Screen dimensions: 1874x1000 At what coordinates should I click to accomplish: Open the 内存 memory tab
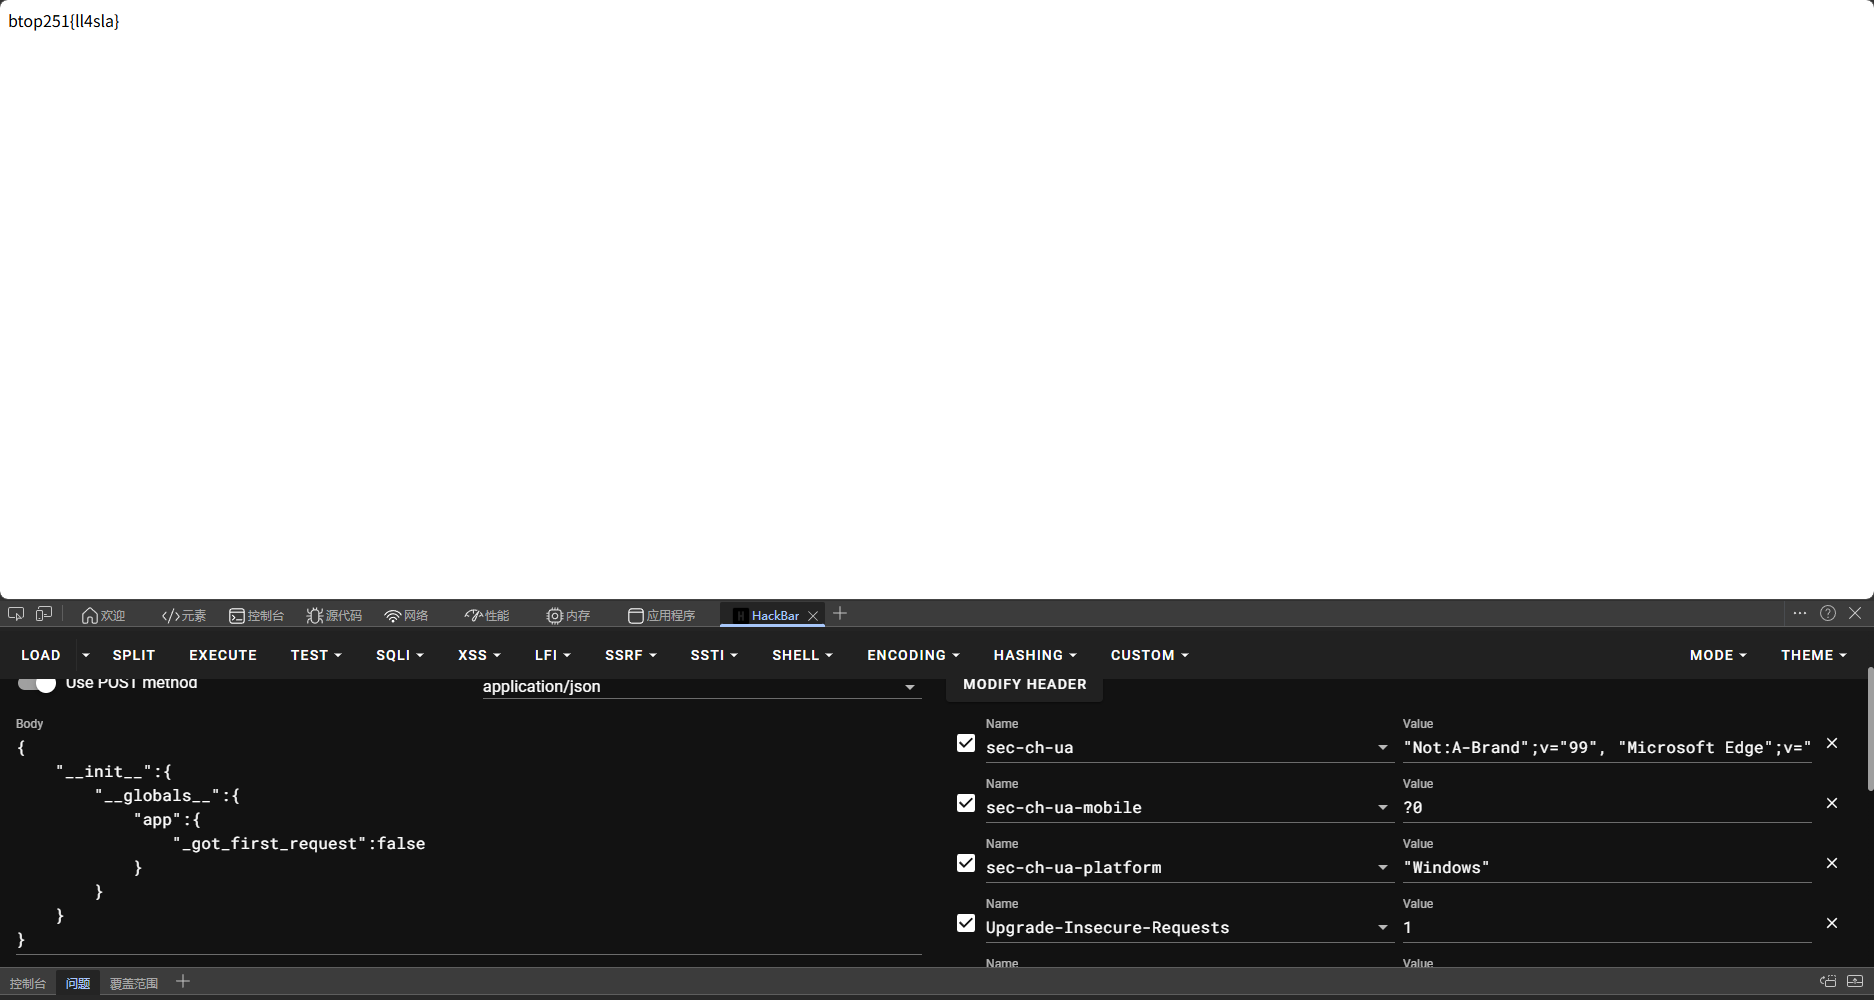click(568, 615)
